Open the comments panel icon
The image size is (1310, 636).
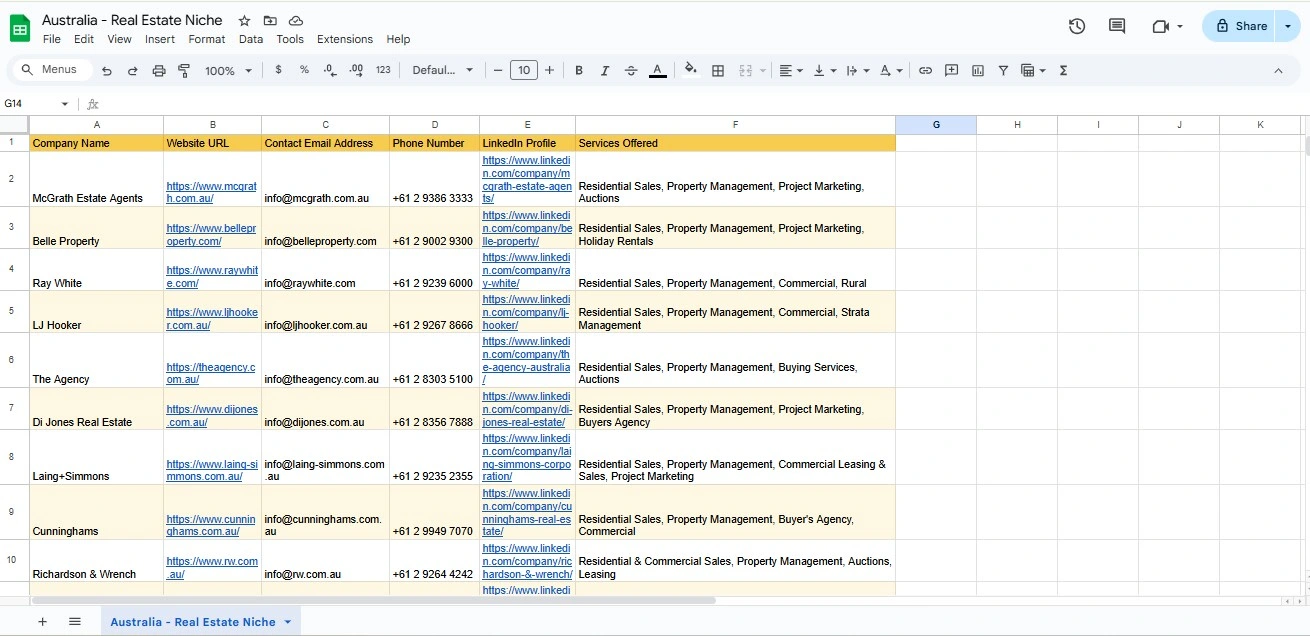tap(1117, 26)
